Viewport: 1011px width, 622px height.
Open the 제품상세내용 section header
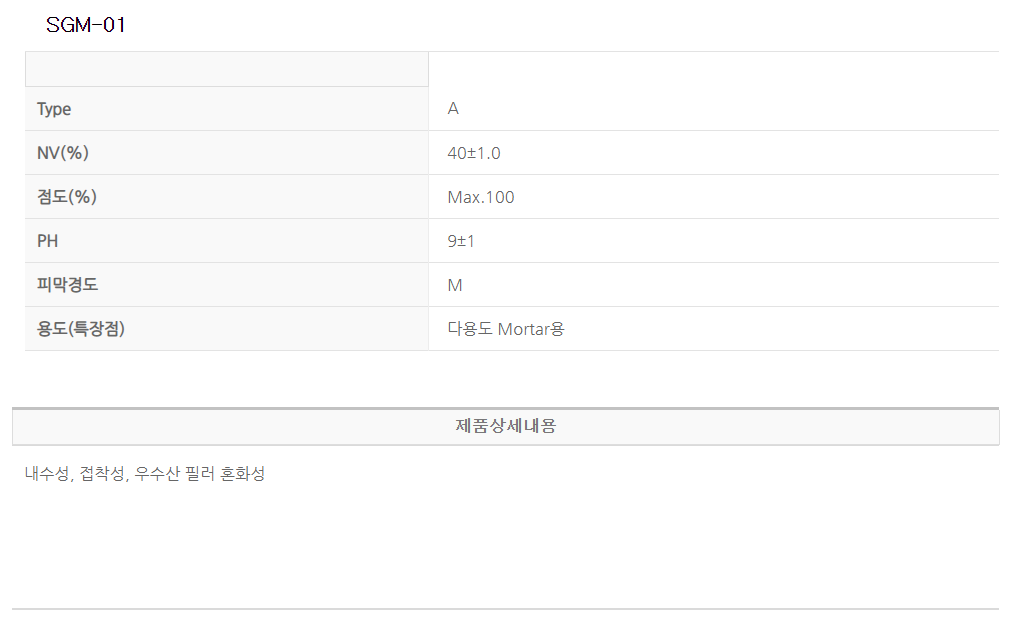pyautogui.click(x=506, y=426)
